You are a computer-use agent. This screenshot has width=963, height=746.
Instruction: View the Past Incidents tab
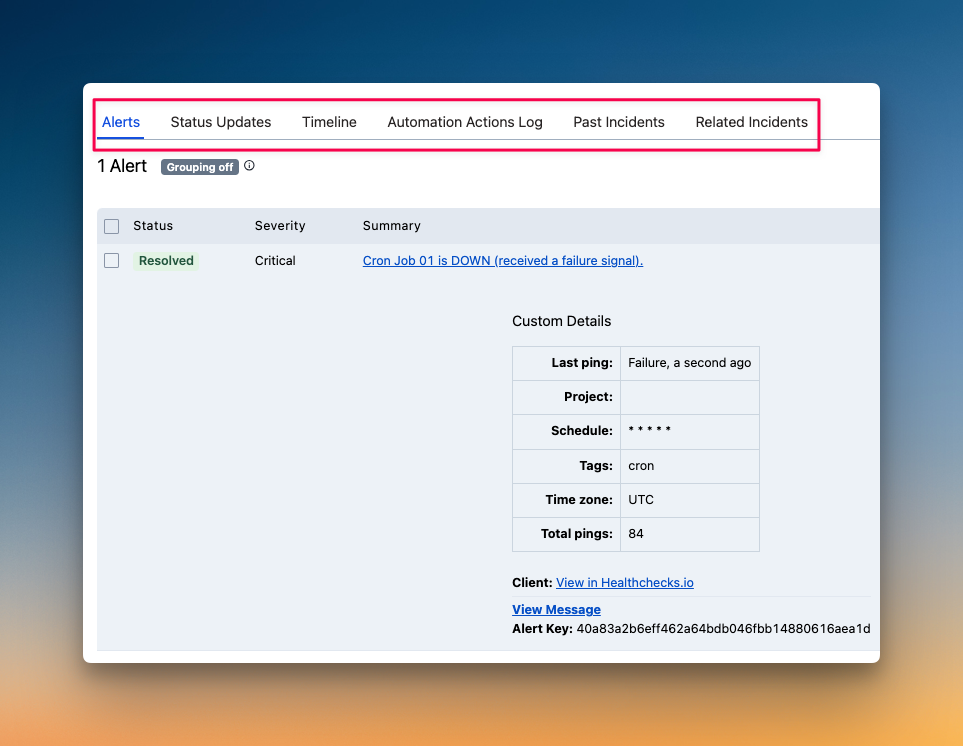click(618, 122)
